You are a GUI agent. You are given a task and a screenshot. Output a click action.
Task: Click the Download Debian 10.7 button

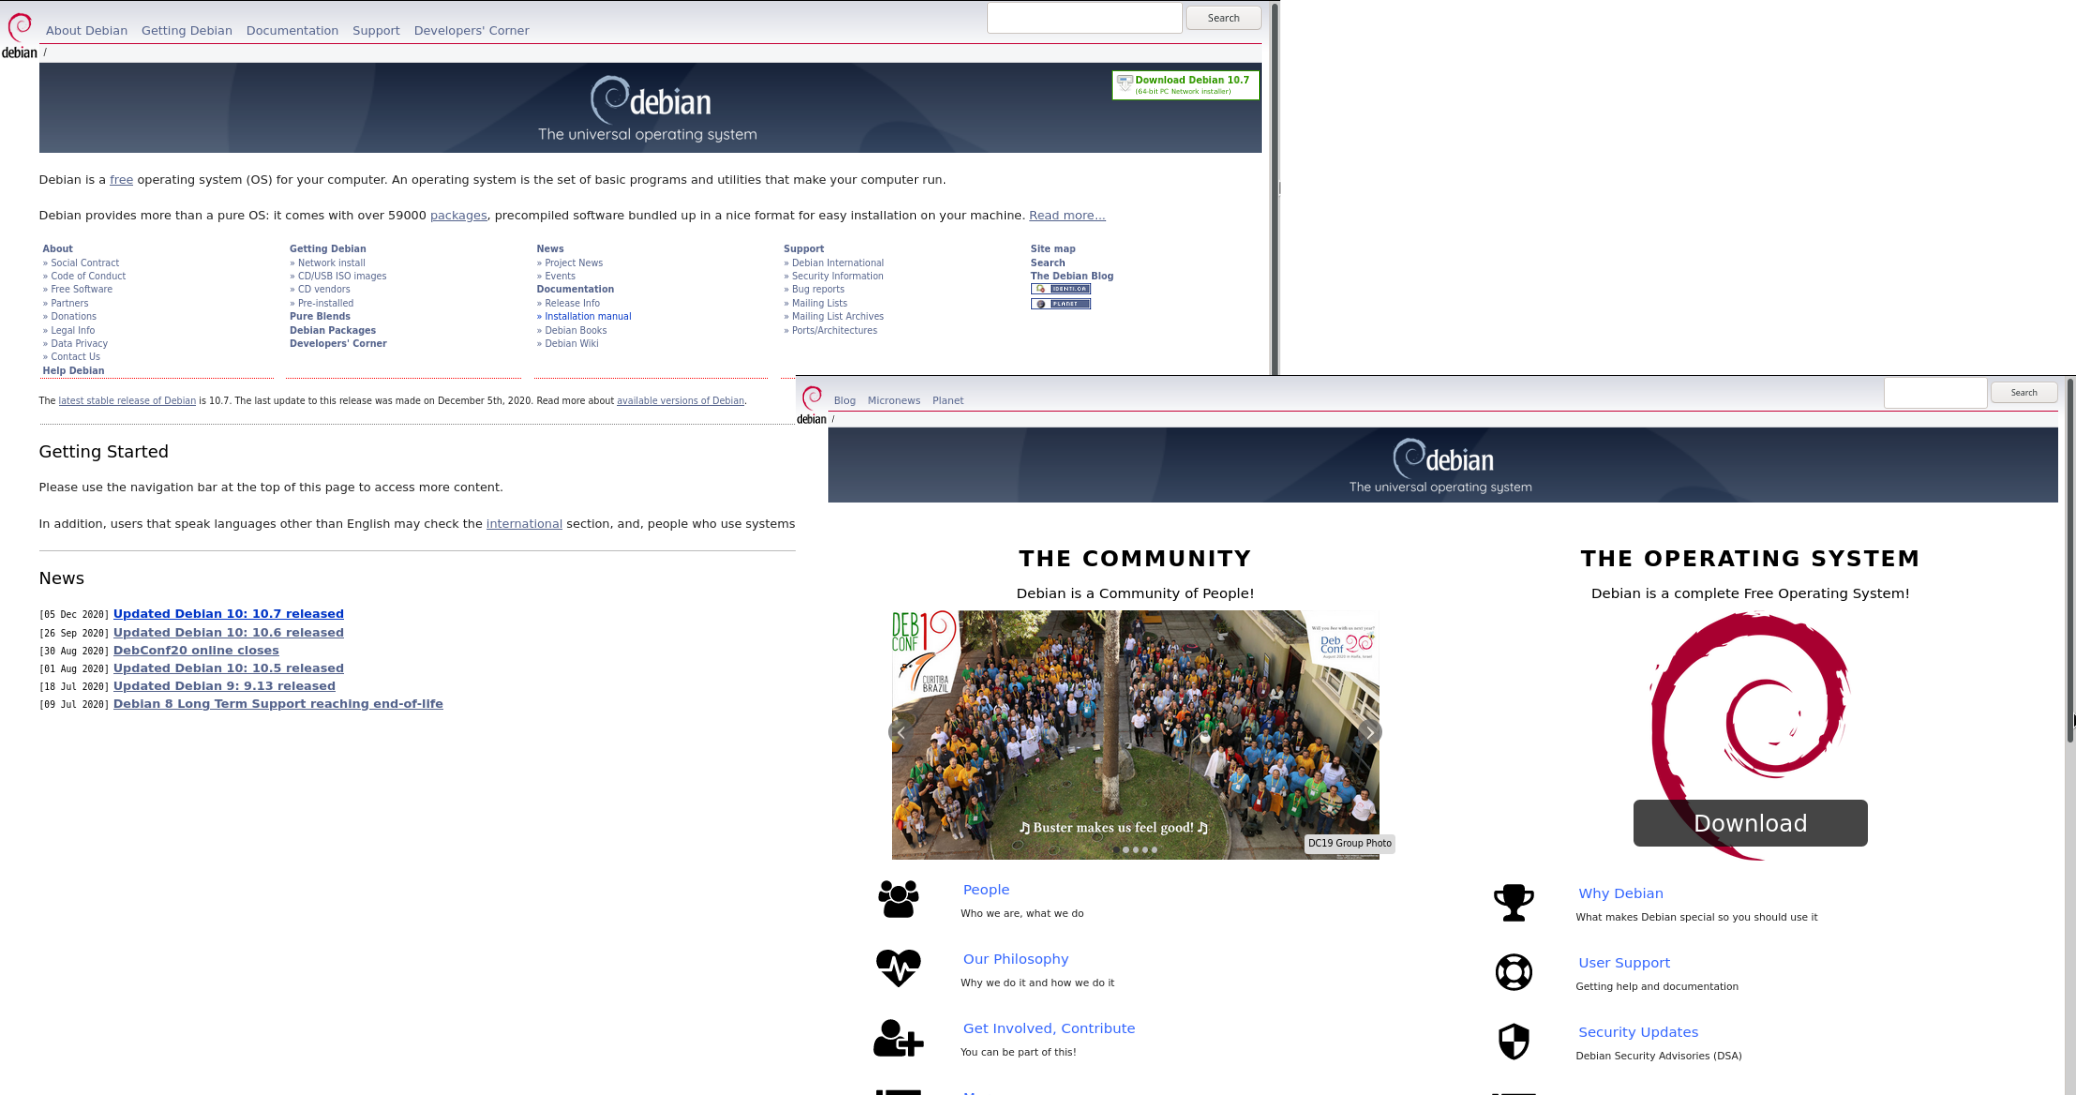1184,85
